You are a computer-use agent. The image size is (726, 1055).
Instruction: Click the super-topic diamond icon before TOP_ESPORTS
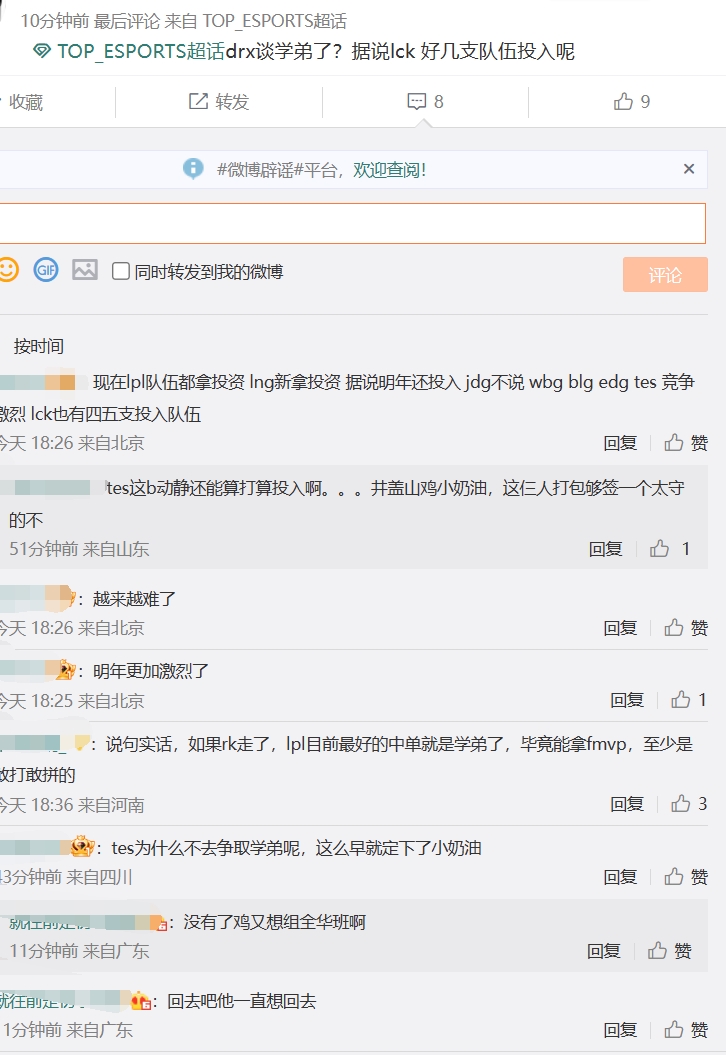pyautogui.click(x=42, y=51)
